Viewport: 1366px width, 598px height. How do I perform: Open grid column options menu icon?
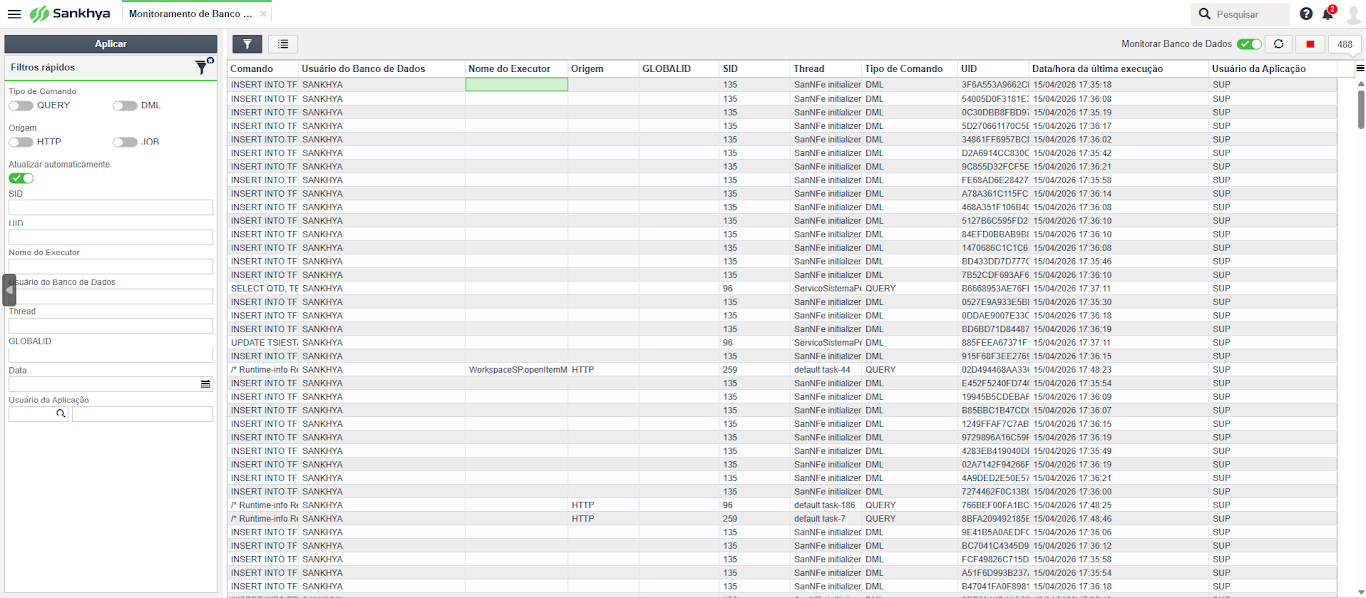1360,68
